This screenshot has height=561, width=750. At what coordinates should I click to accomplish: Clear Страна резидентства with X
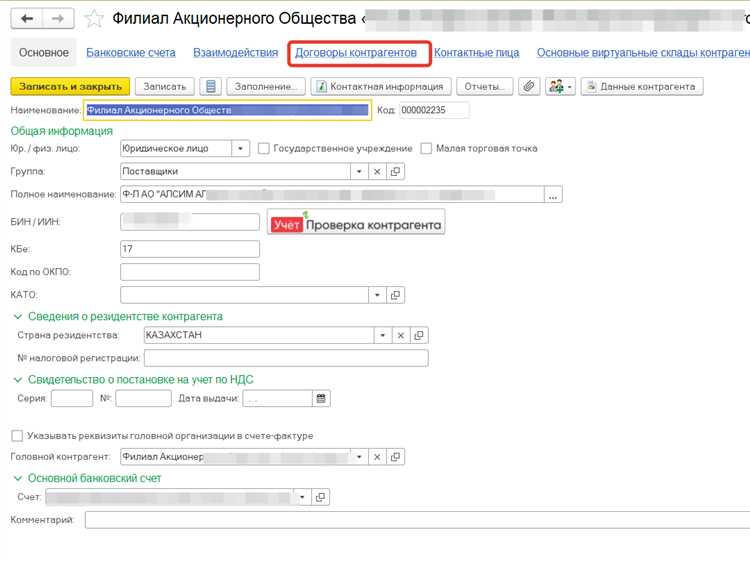tap(401, 335)
